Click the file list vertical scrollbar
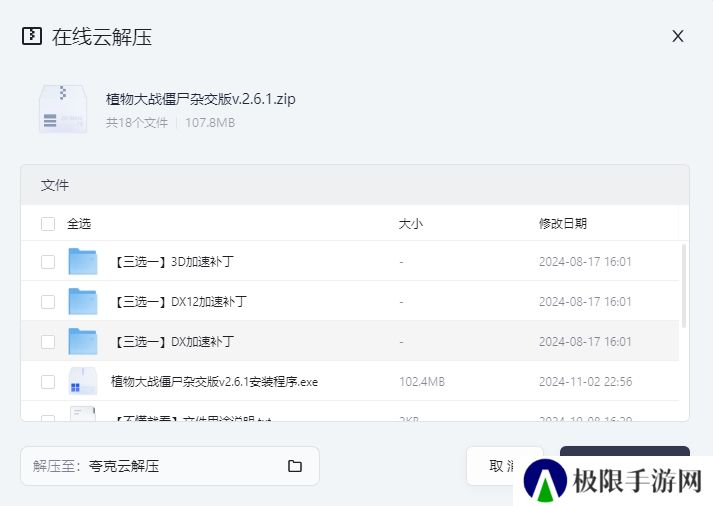 pyautogui.click(x=683, y=286)
